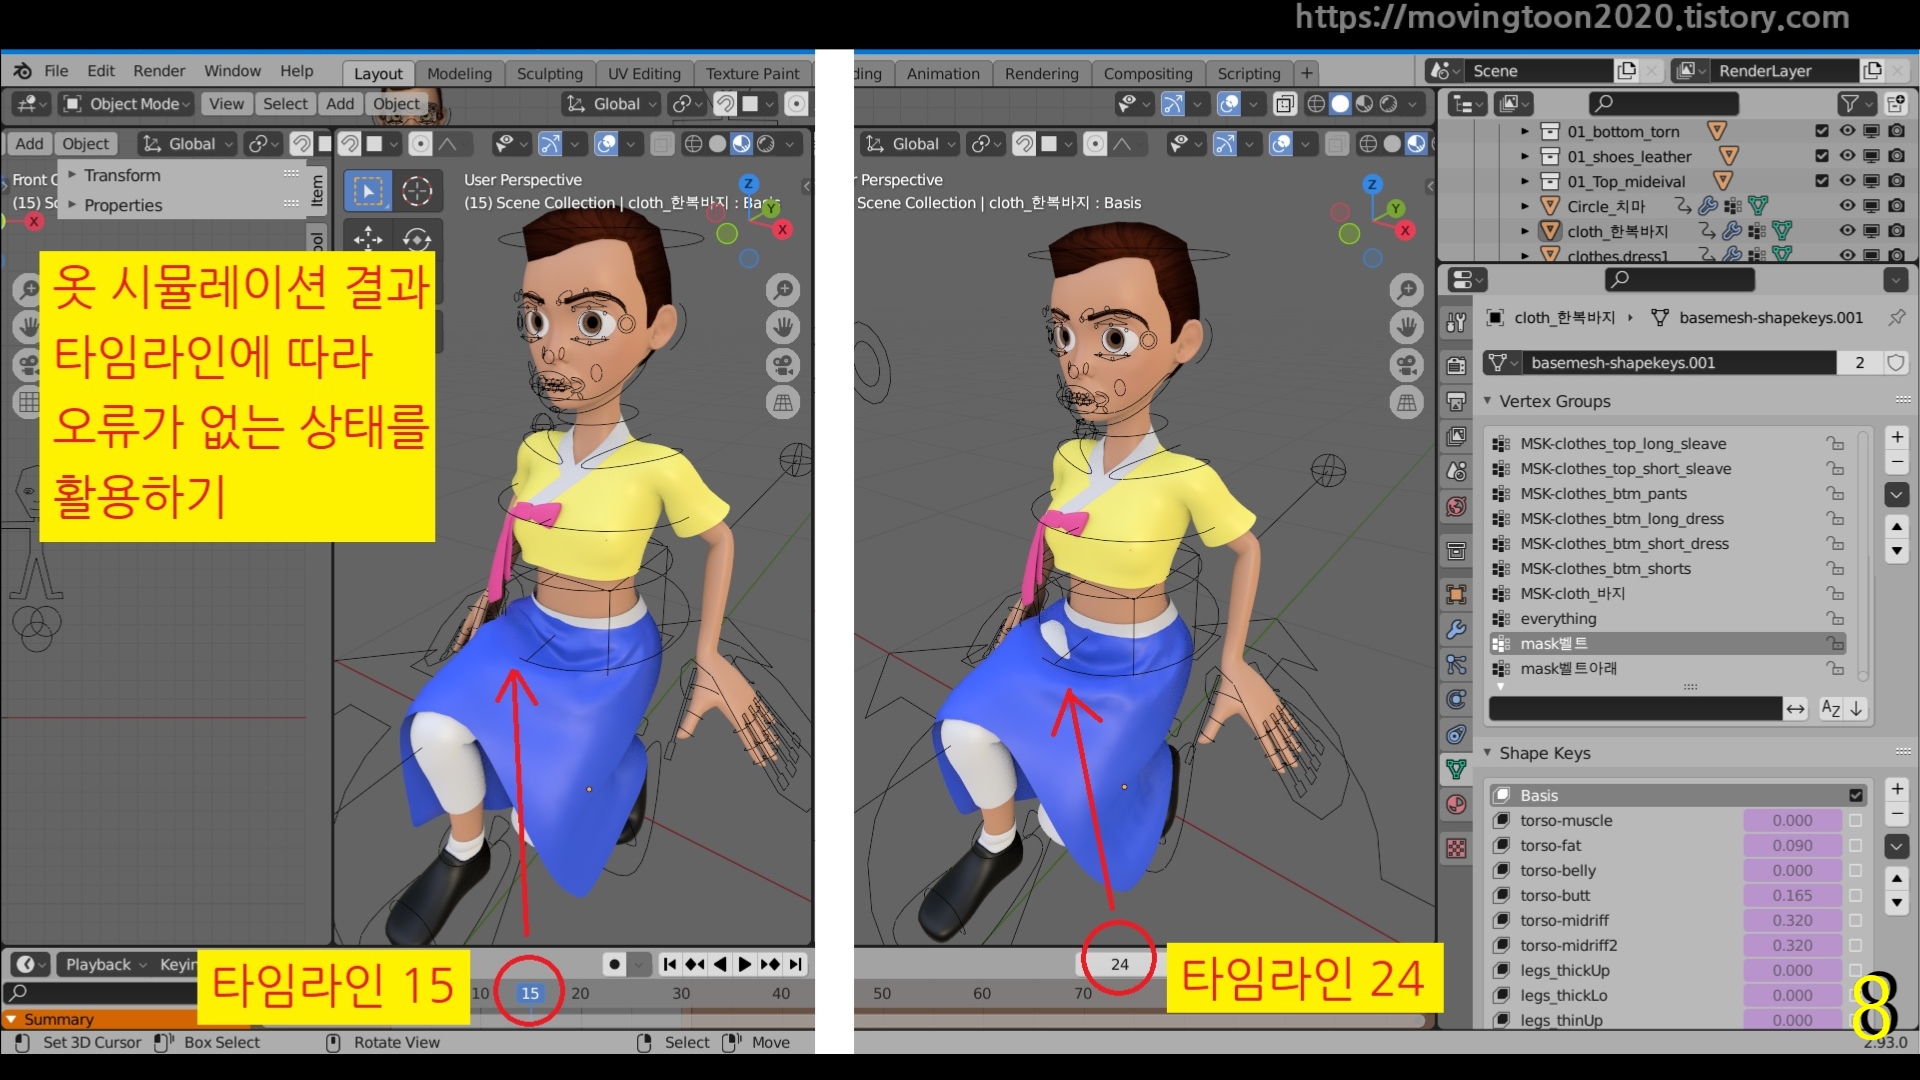Disable rendering camera icon for 01_bottom_torn
This screenshot has width=1920, height=1080.
pos(1896,131)
